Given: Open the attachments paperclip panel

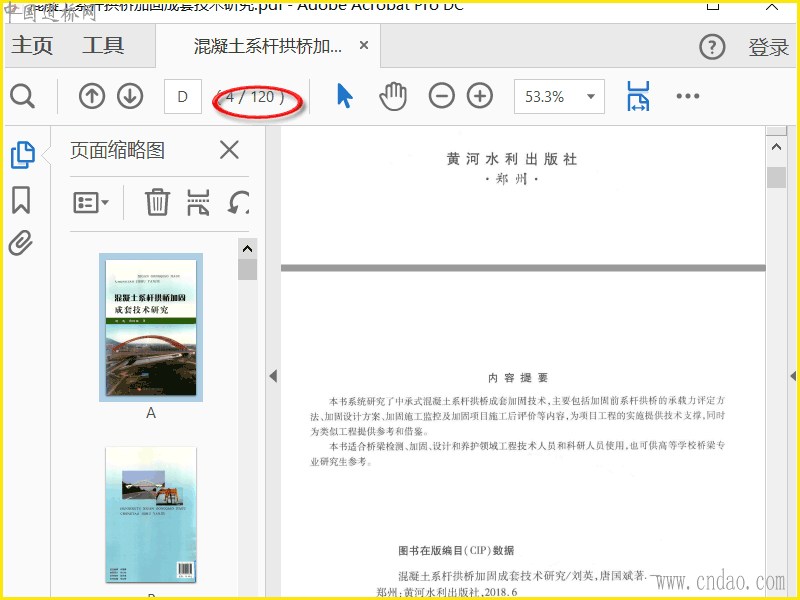Looking at the screenshot, I should tap(21, 243).
